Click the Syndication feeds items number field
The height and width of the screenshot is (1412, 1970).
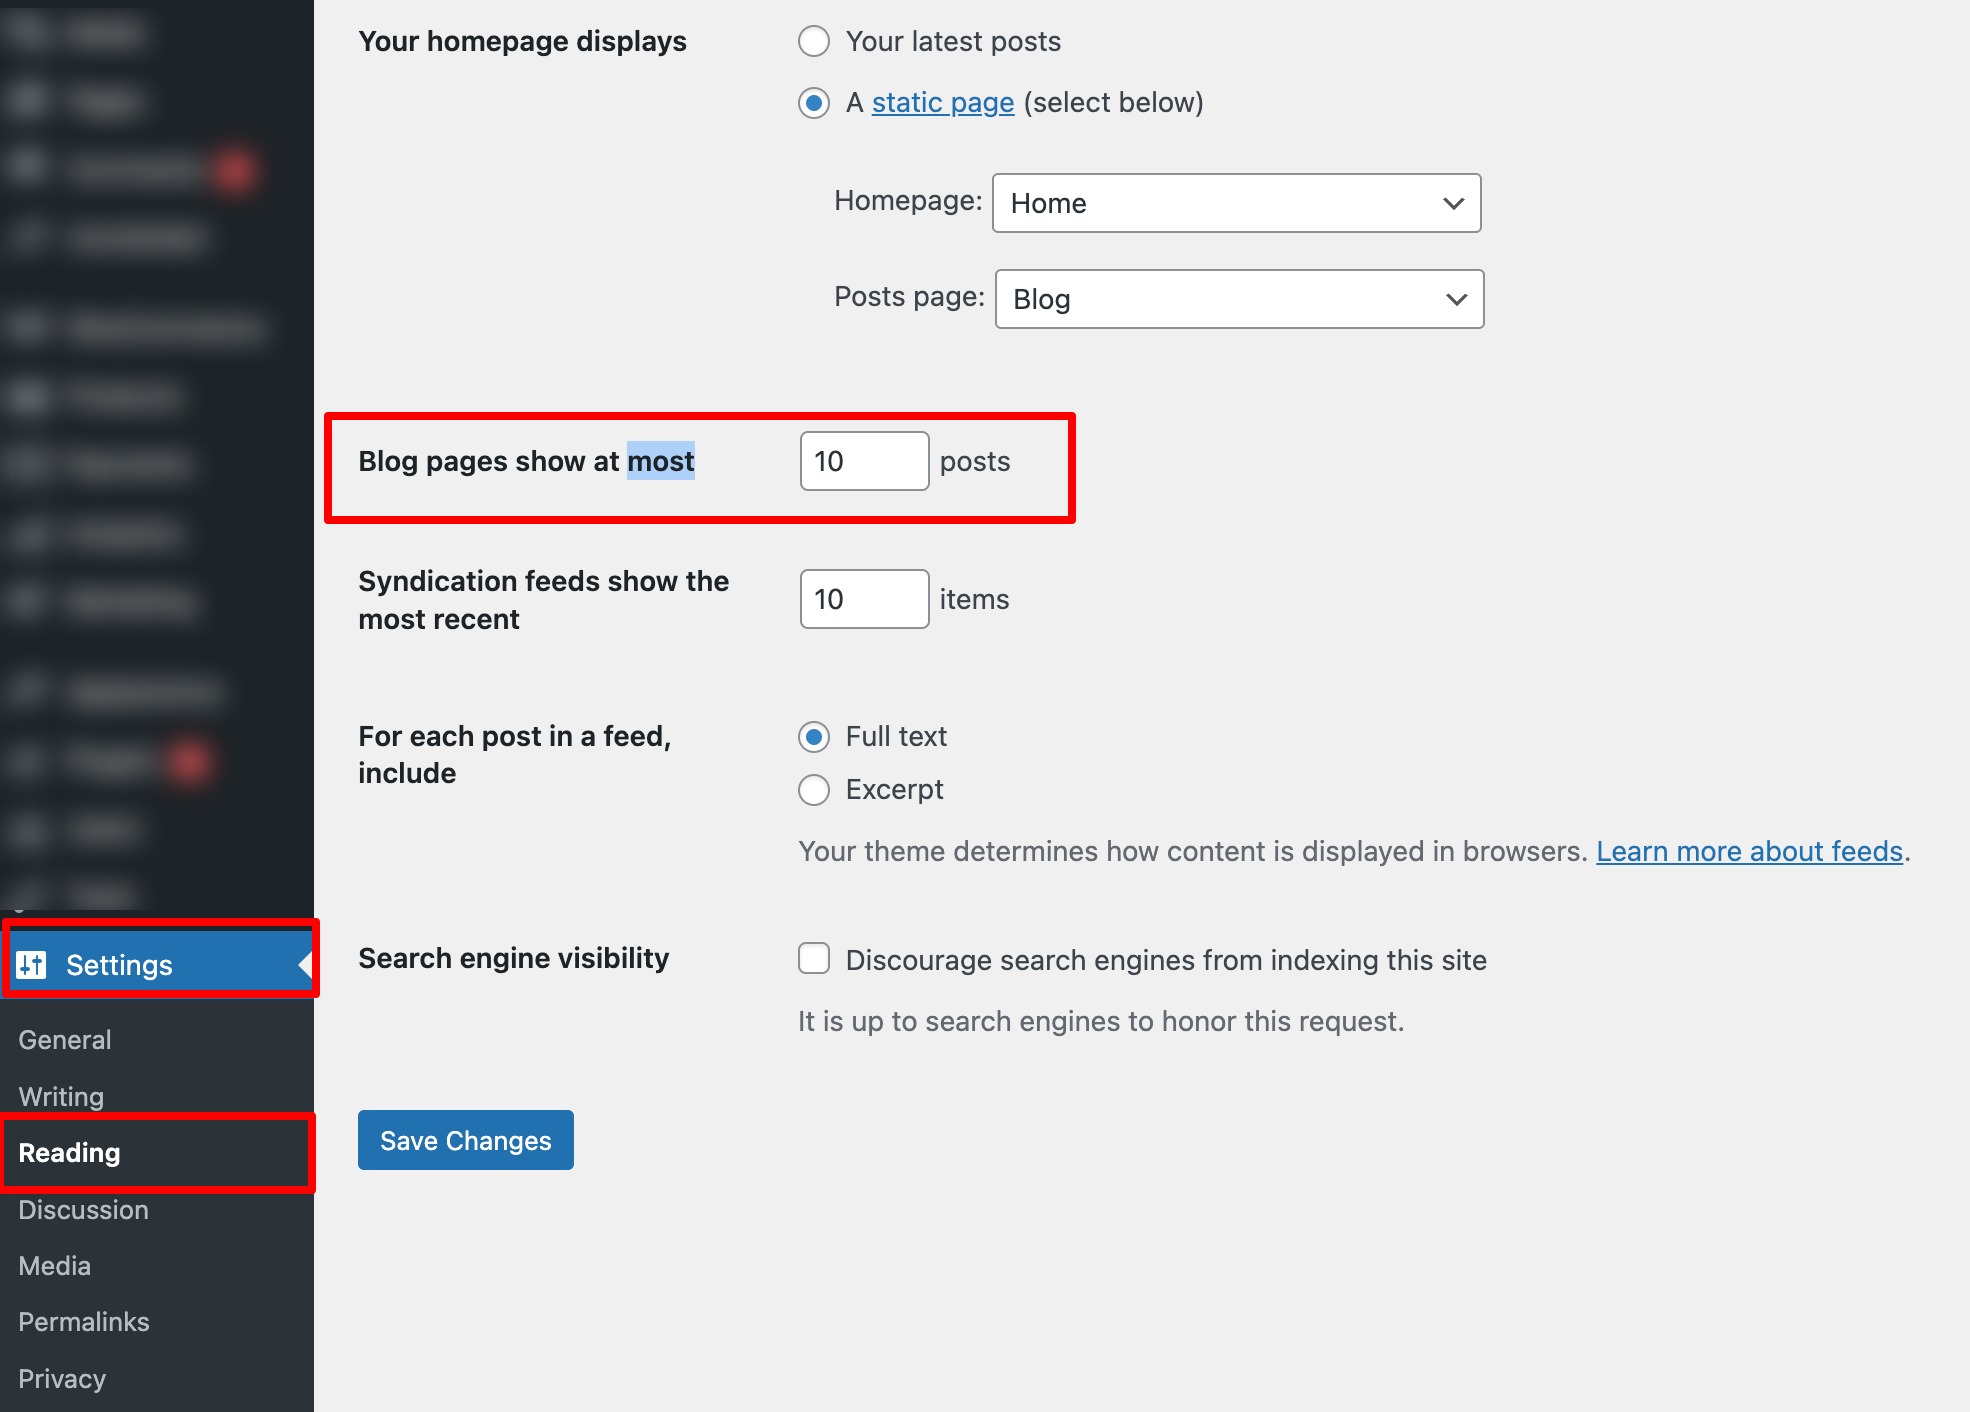864,599
